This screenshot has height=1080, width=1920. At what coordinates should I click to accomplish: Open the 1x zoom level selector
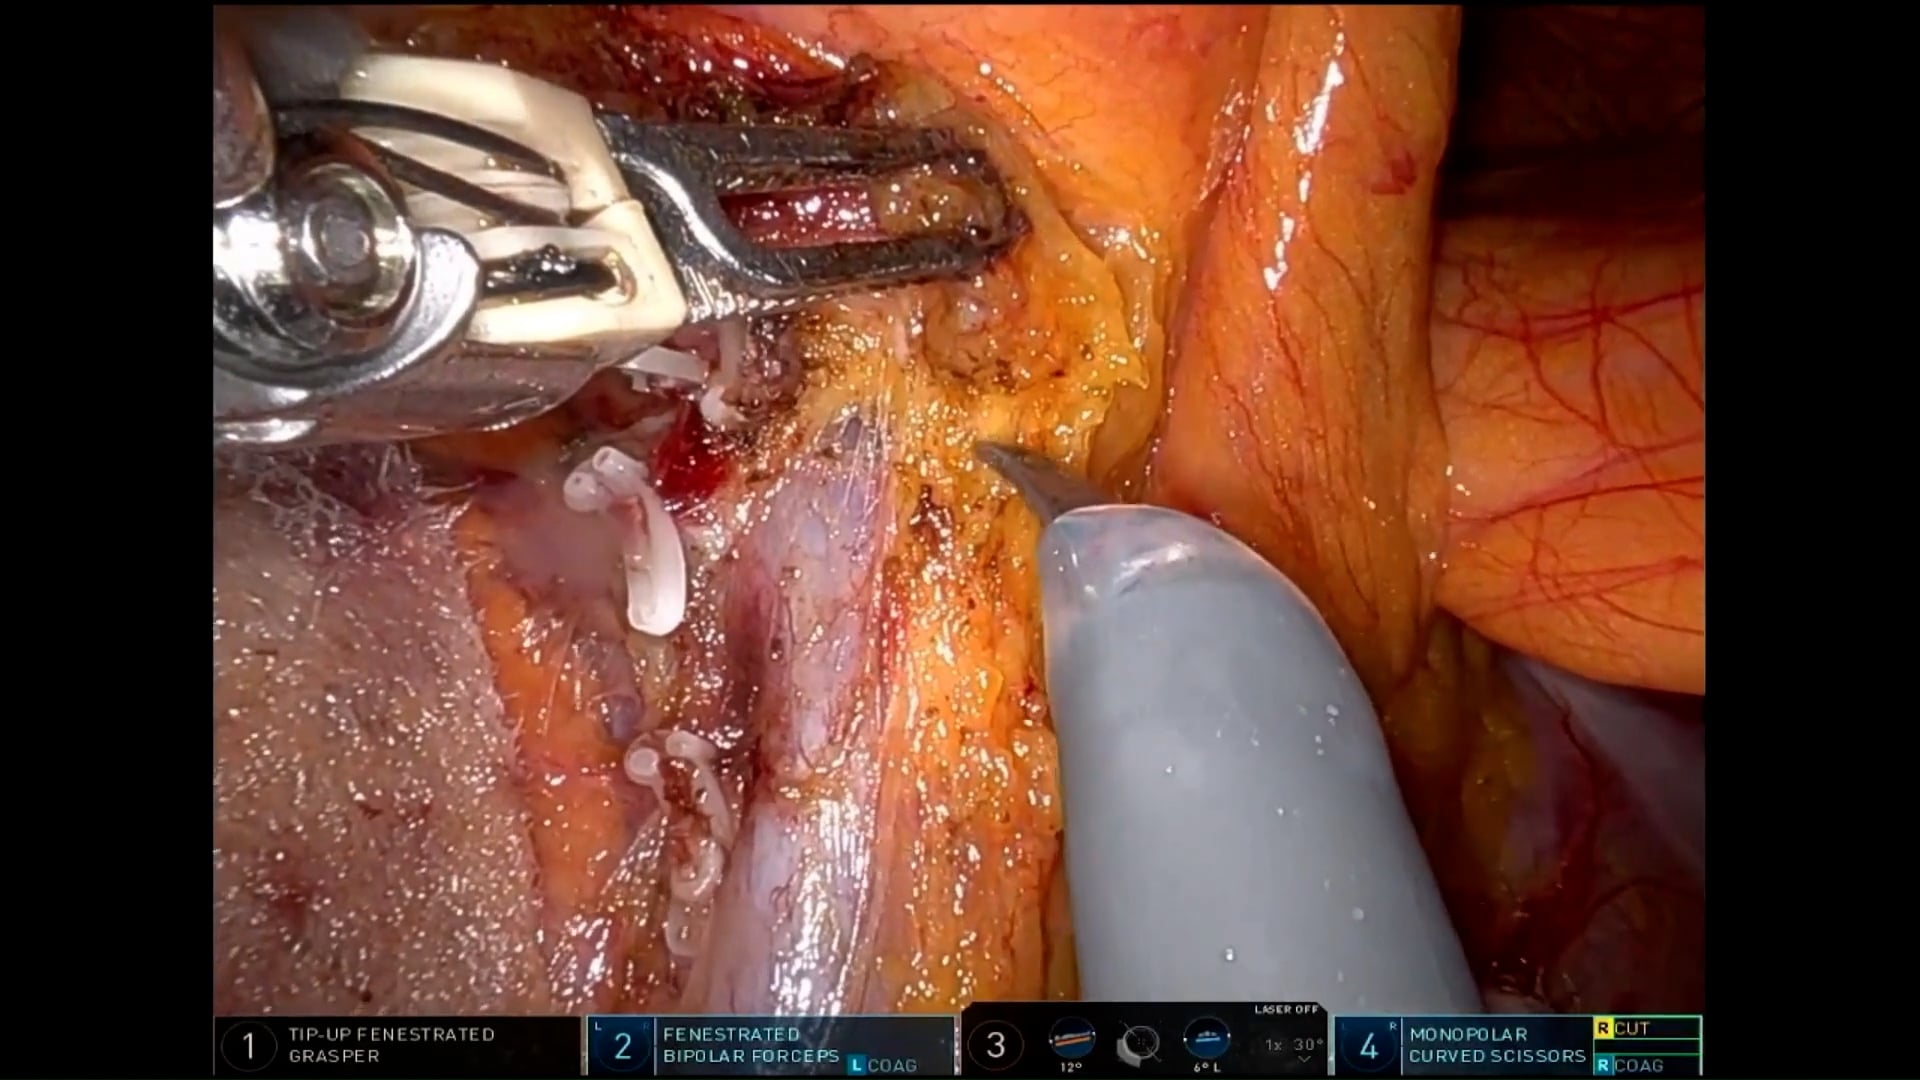[1273, 1045]
